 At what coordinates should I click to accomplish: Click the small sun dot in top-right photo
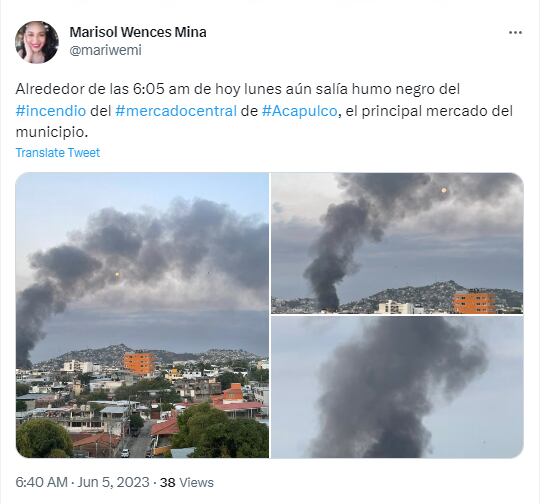coord(444,190)
